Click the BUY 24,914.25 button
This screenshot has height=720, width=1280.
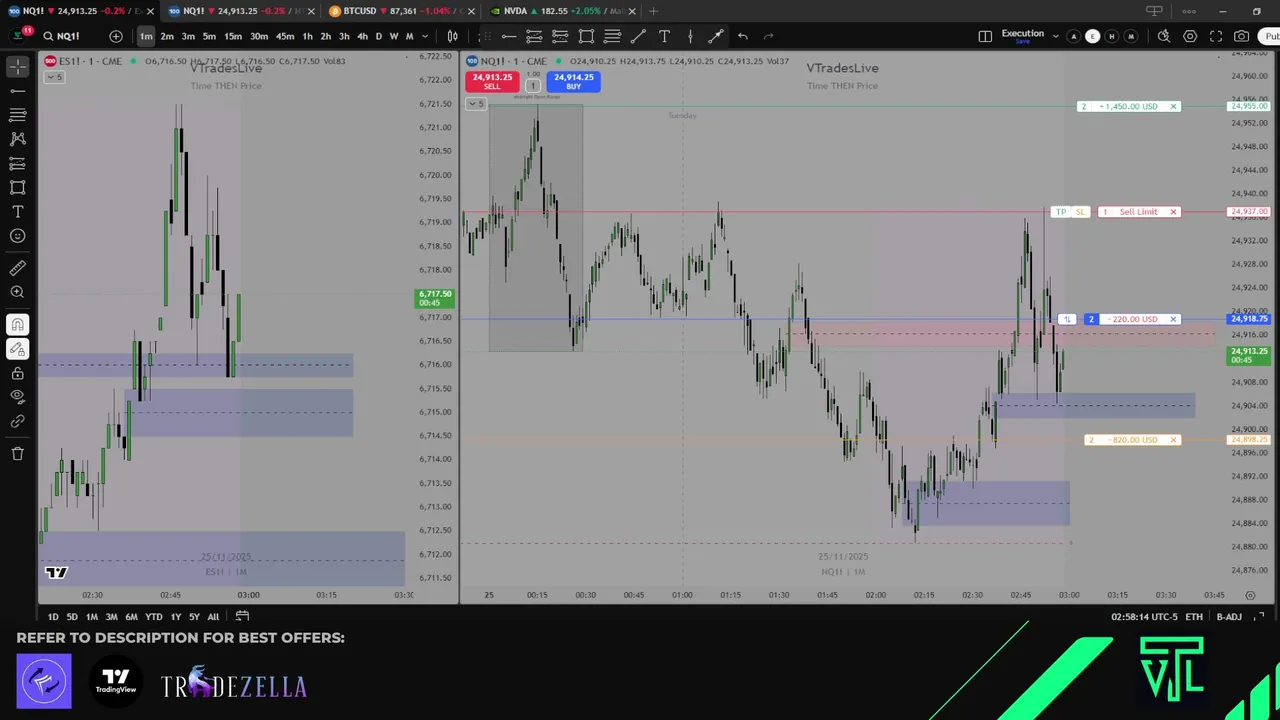[x=573, y=81]
